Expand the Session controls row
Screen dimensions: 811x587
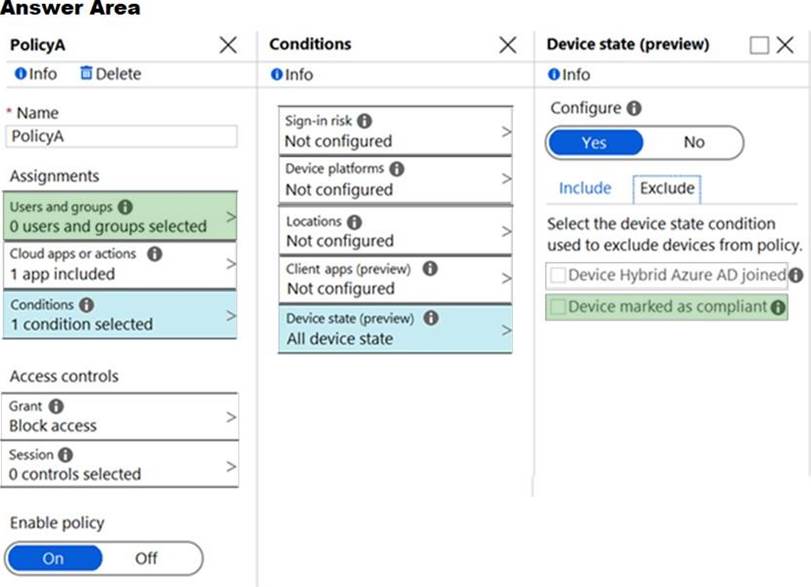tap(122, 464)
